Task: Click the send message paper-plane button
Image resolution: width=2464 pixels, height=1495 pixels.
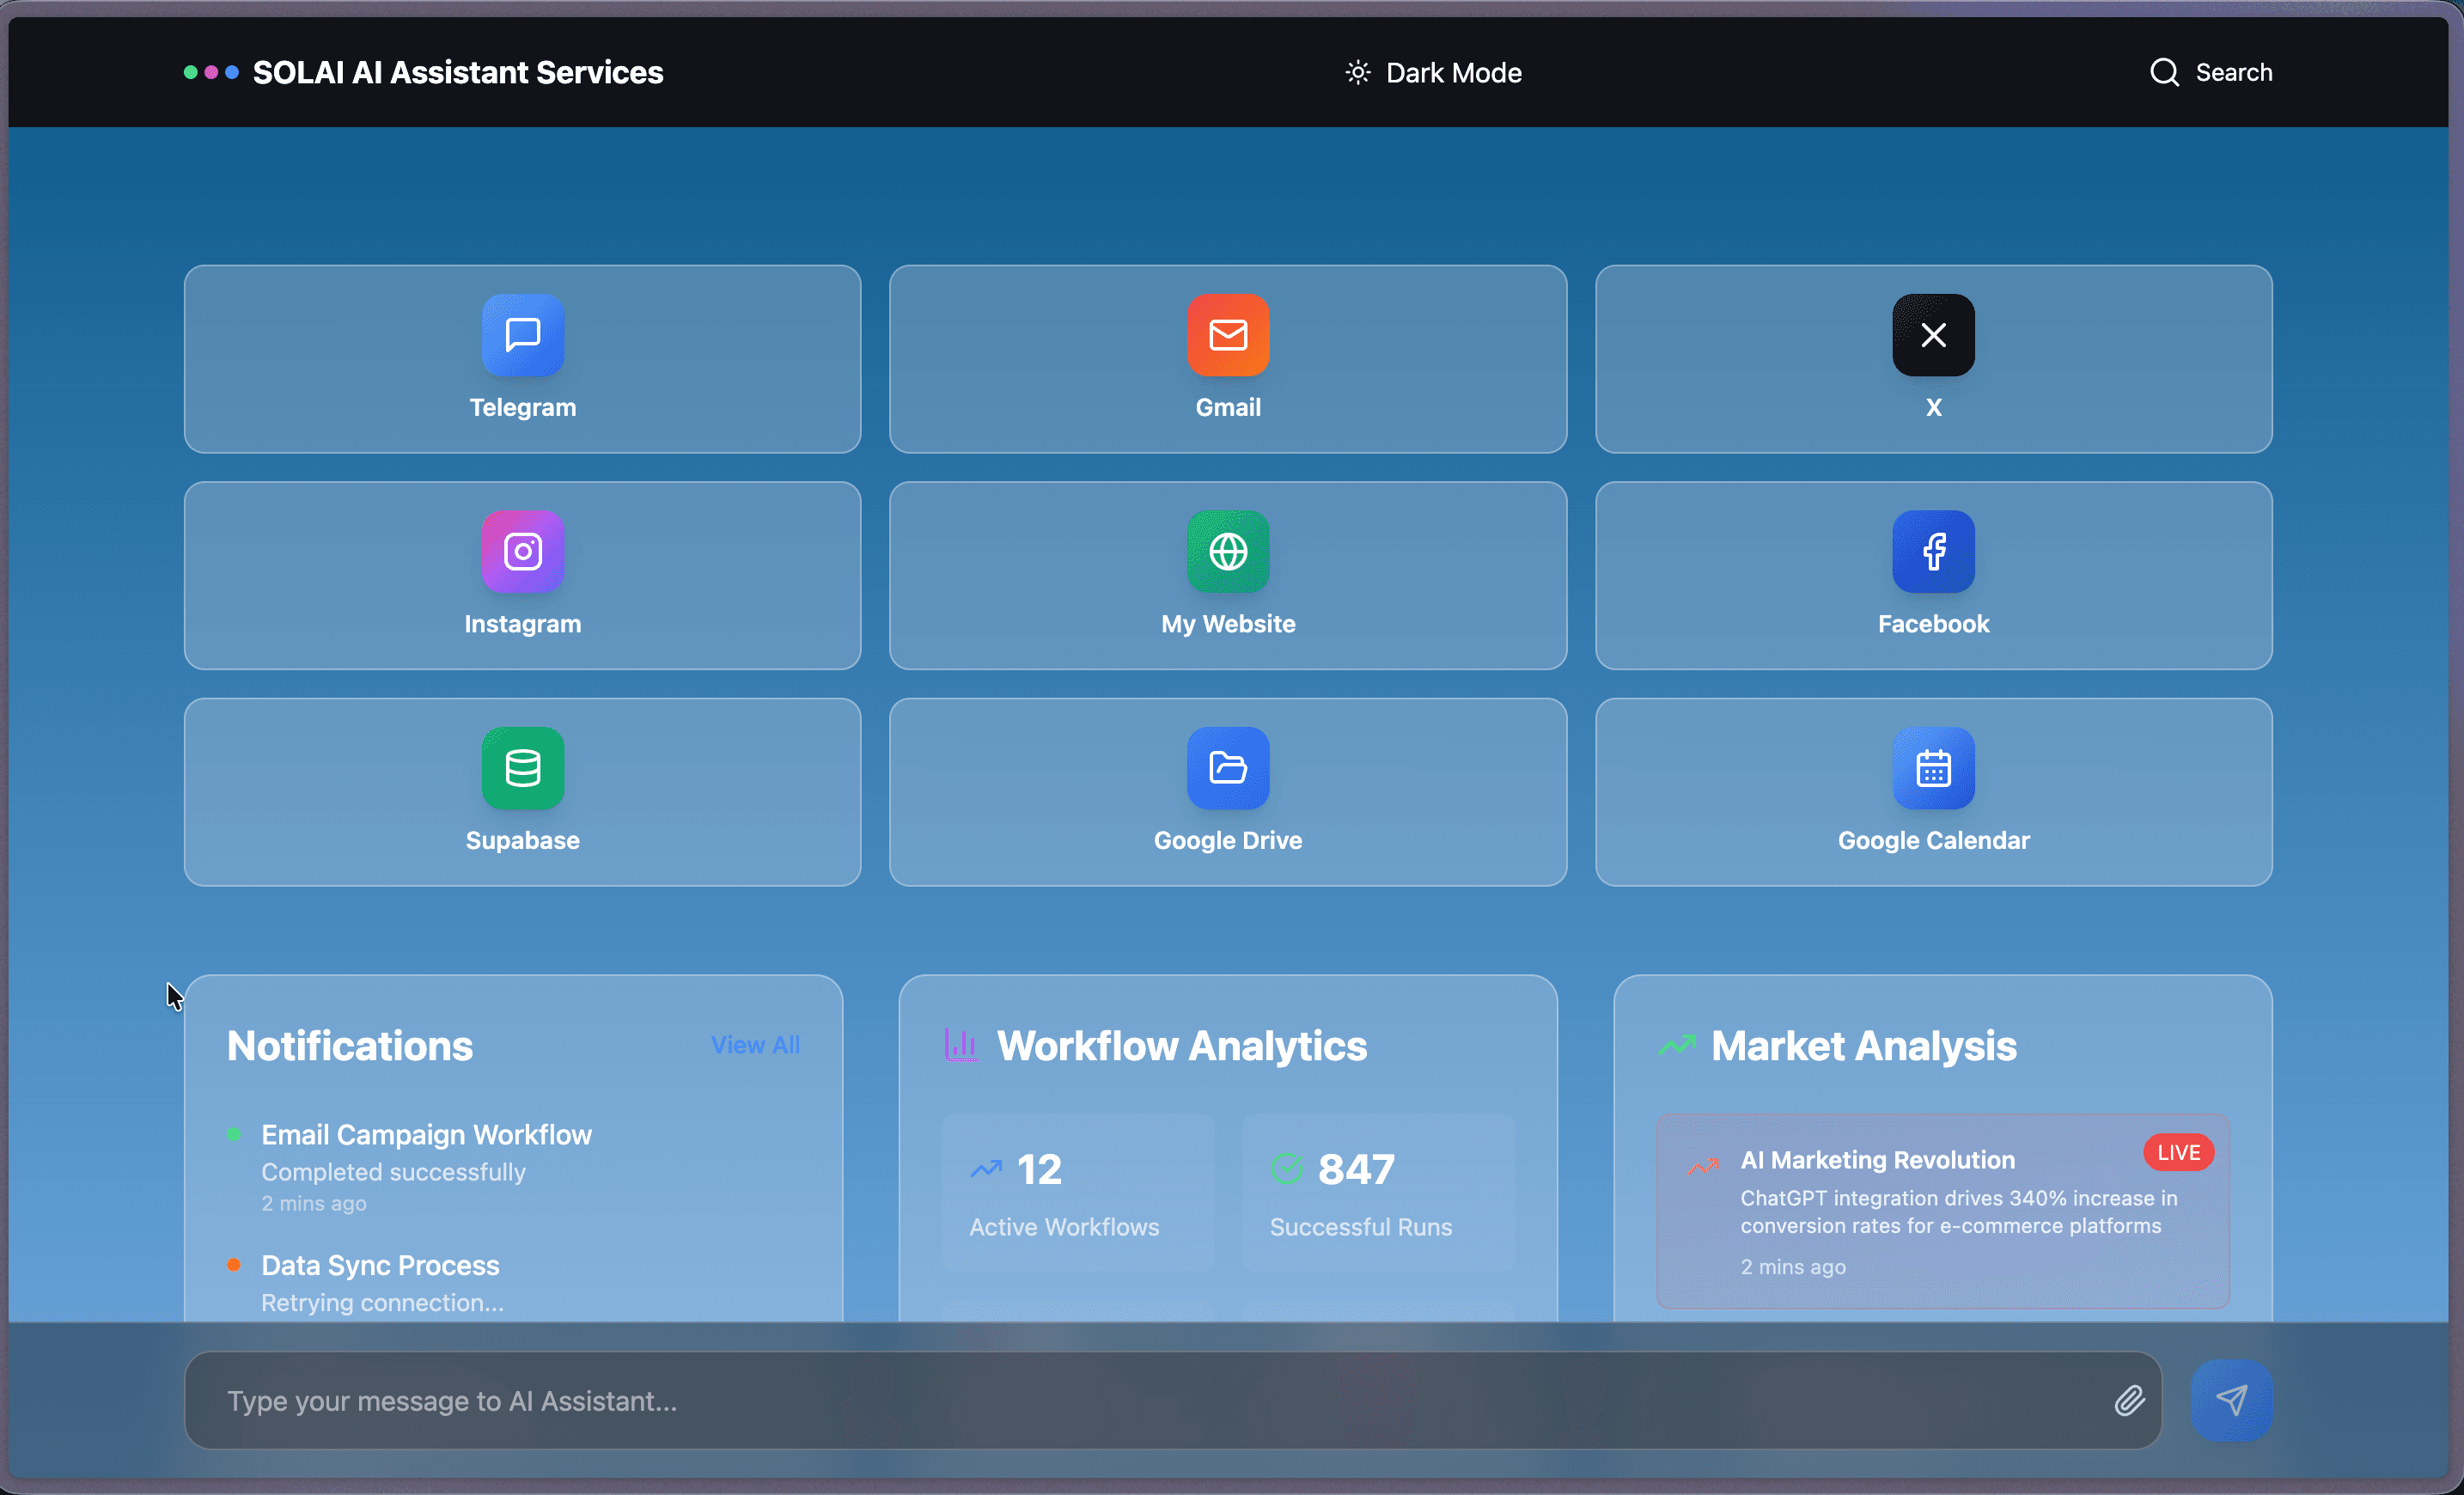Action: [x=2231, y=1400]
